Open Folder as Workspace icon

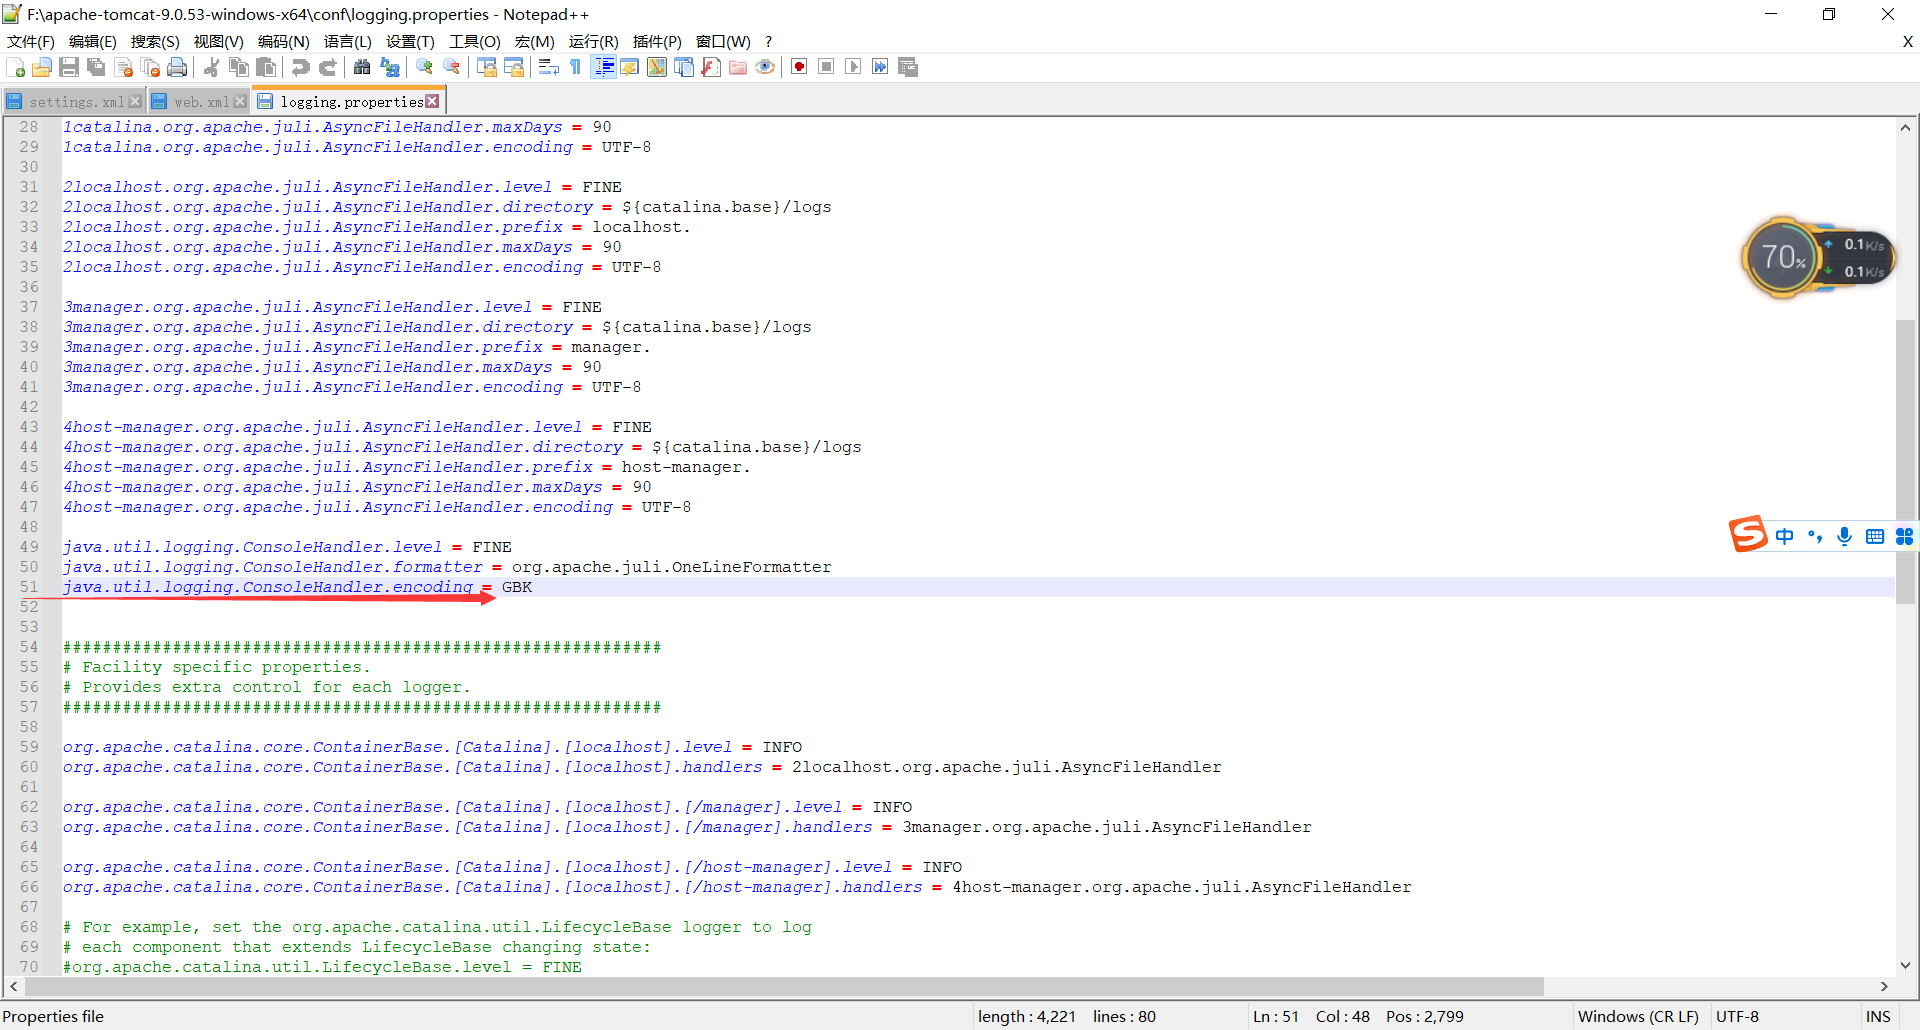click(738, 67)
